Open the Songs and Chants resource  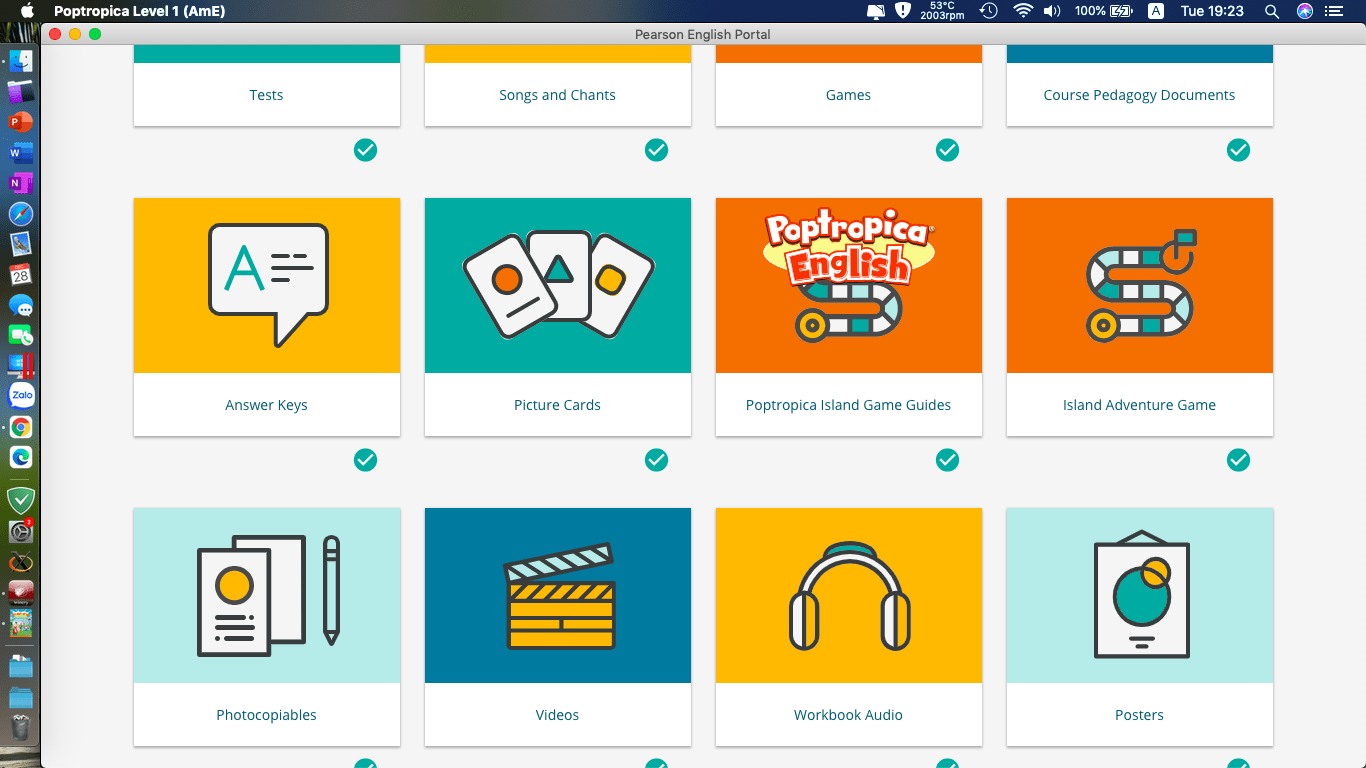click(x=557, y=95)
